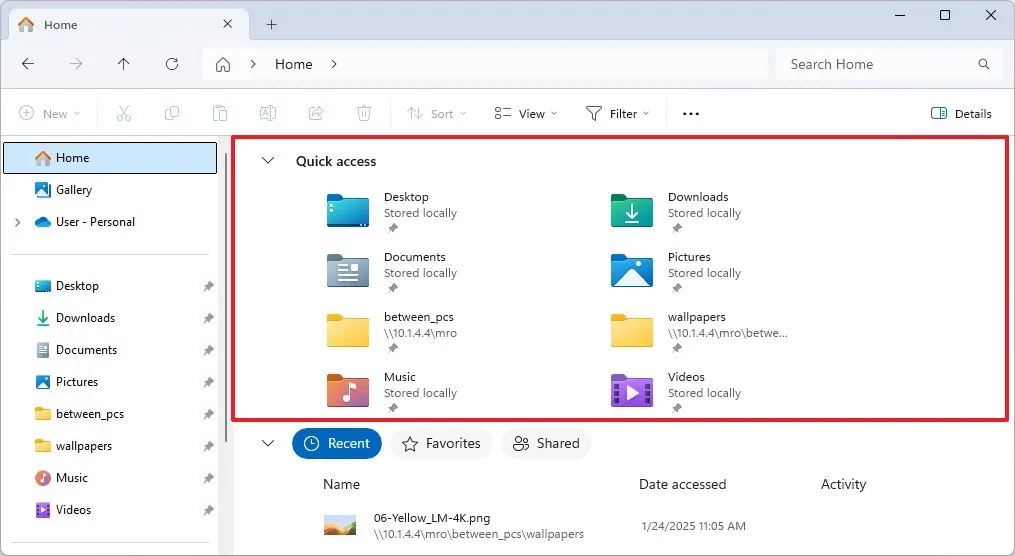Click the Share toolbar icon
Image resolution: width=1015 pixels, height=556 pixels.
click(x=316, y=113)
